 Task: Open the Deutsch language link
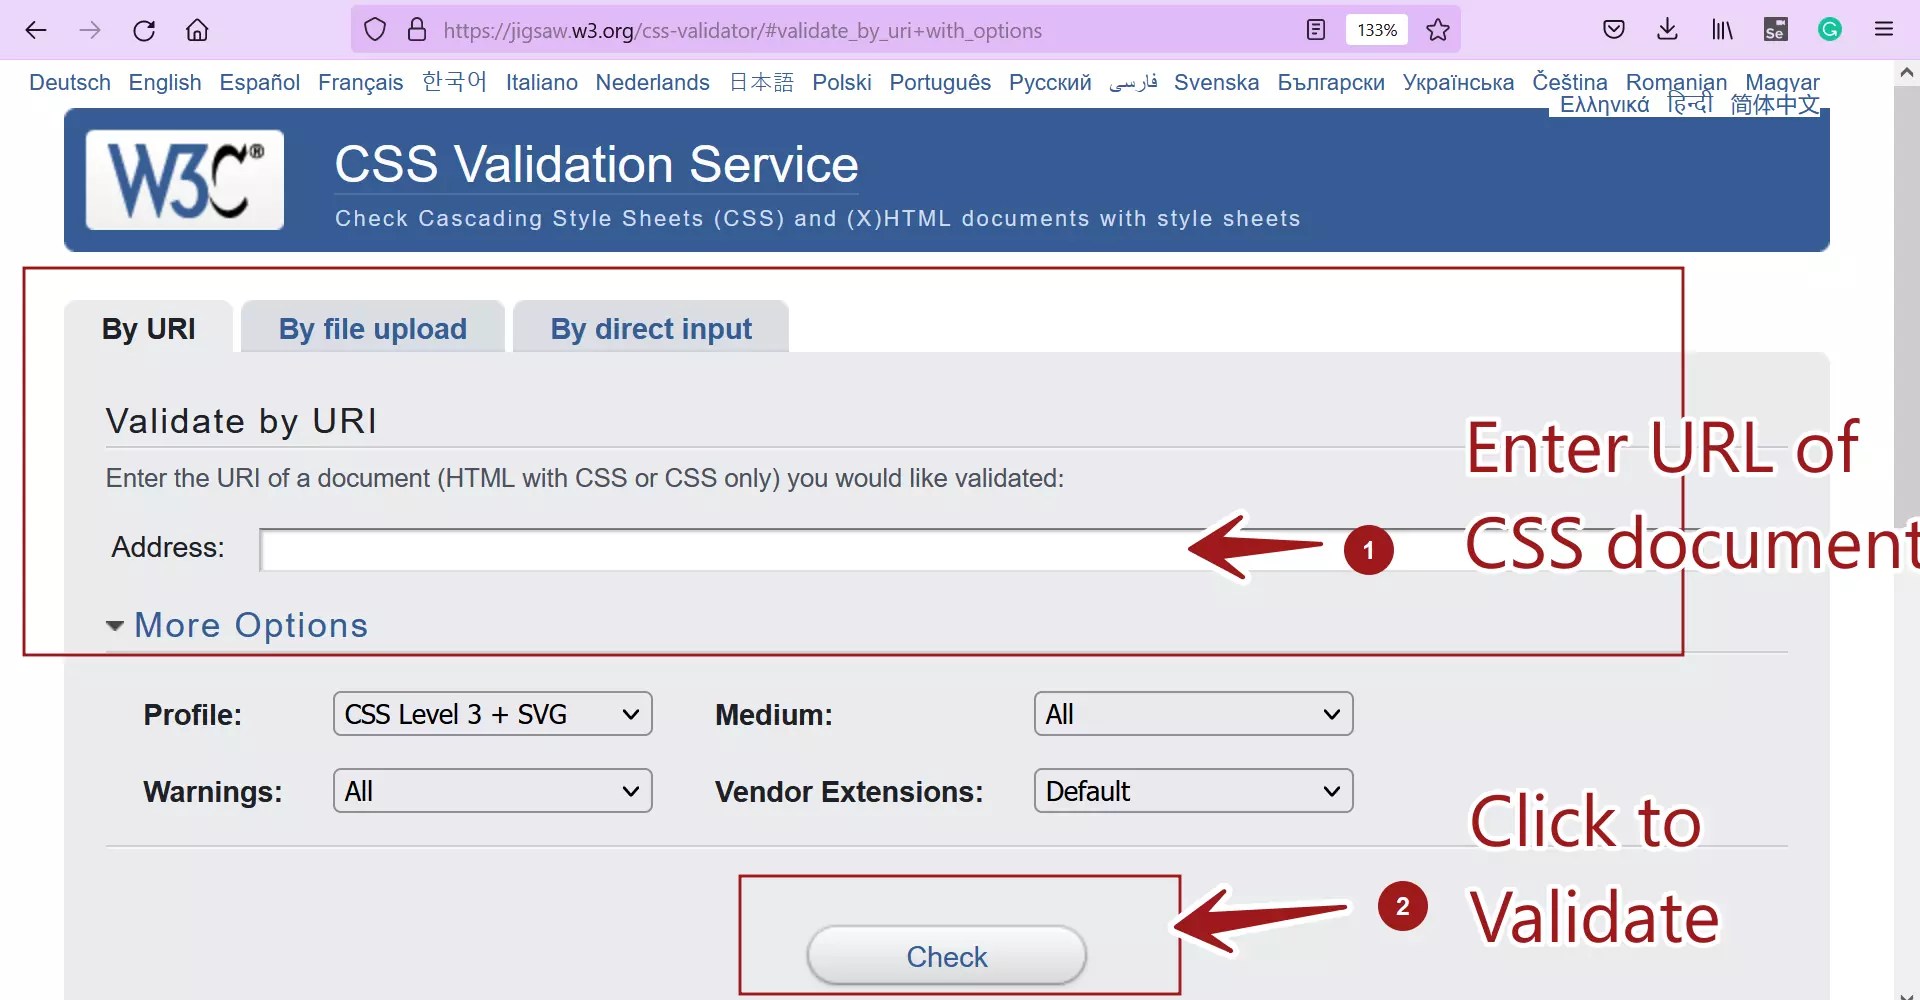69,82
